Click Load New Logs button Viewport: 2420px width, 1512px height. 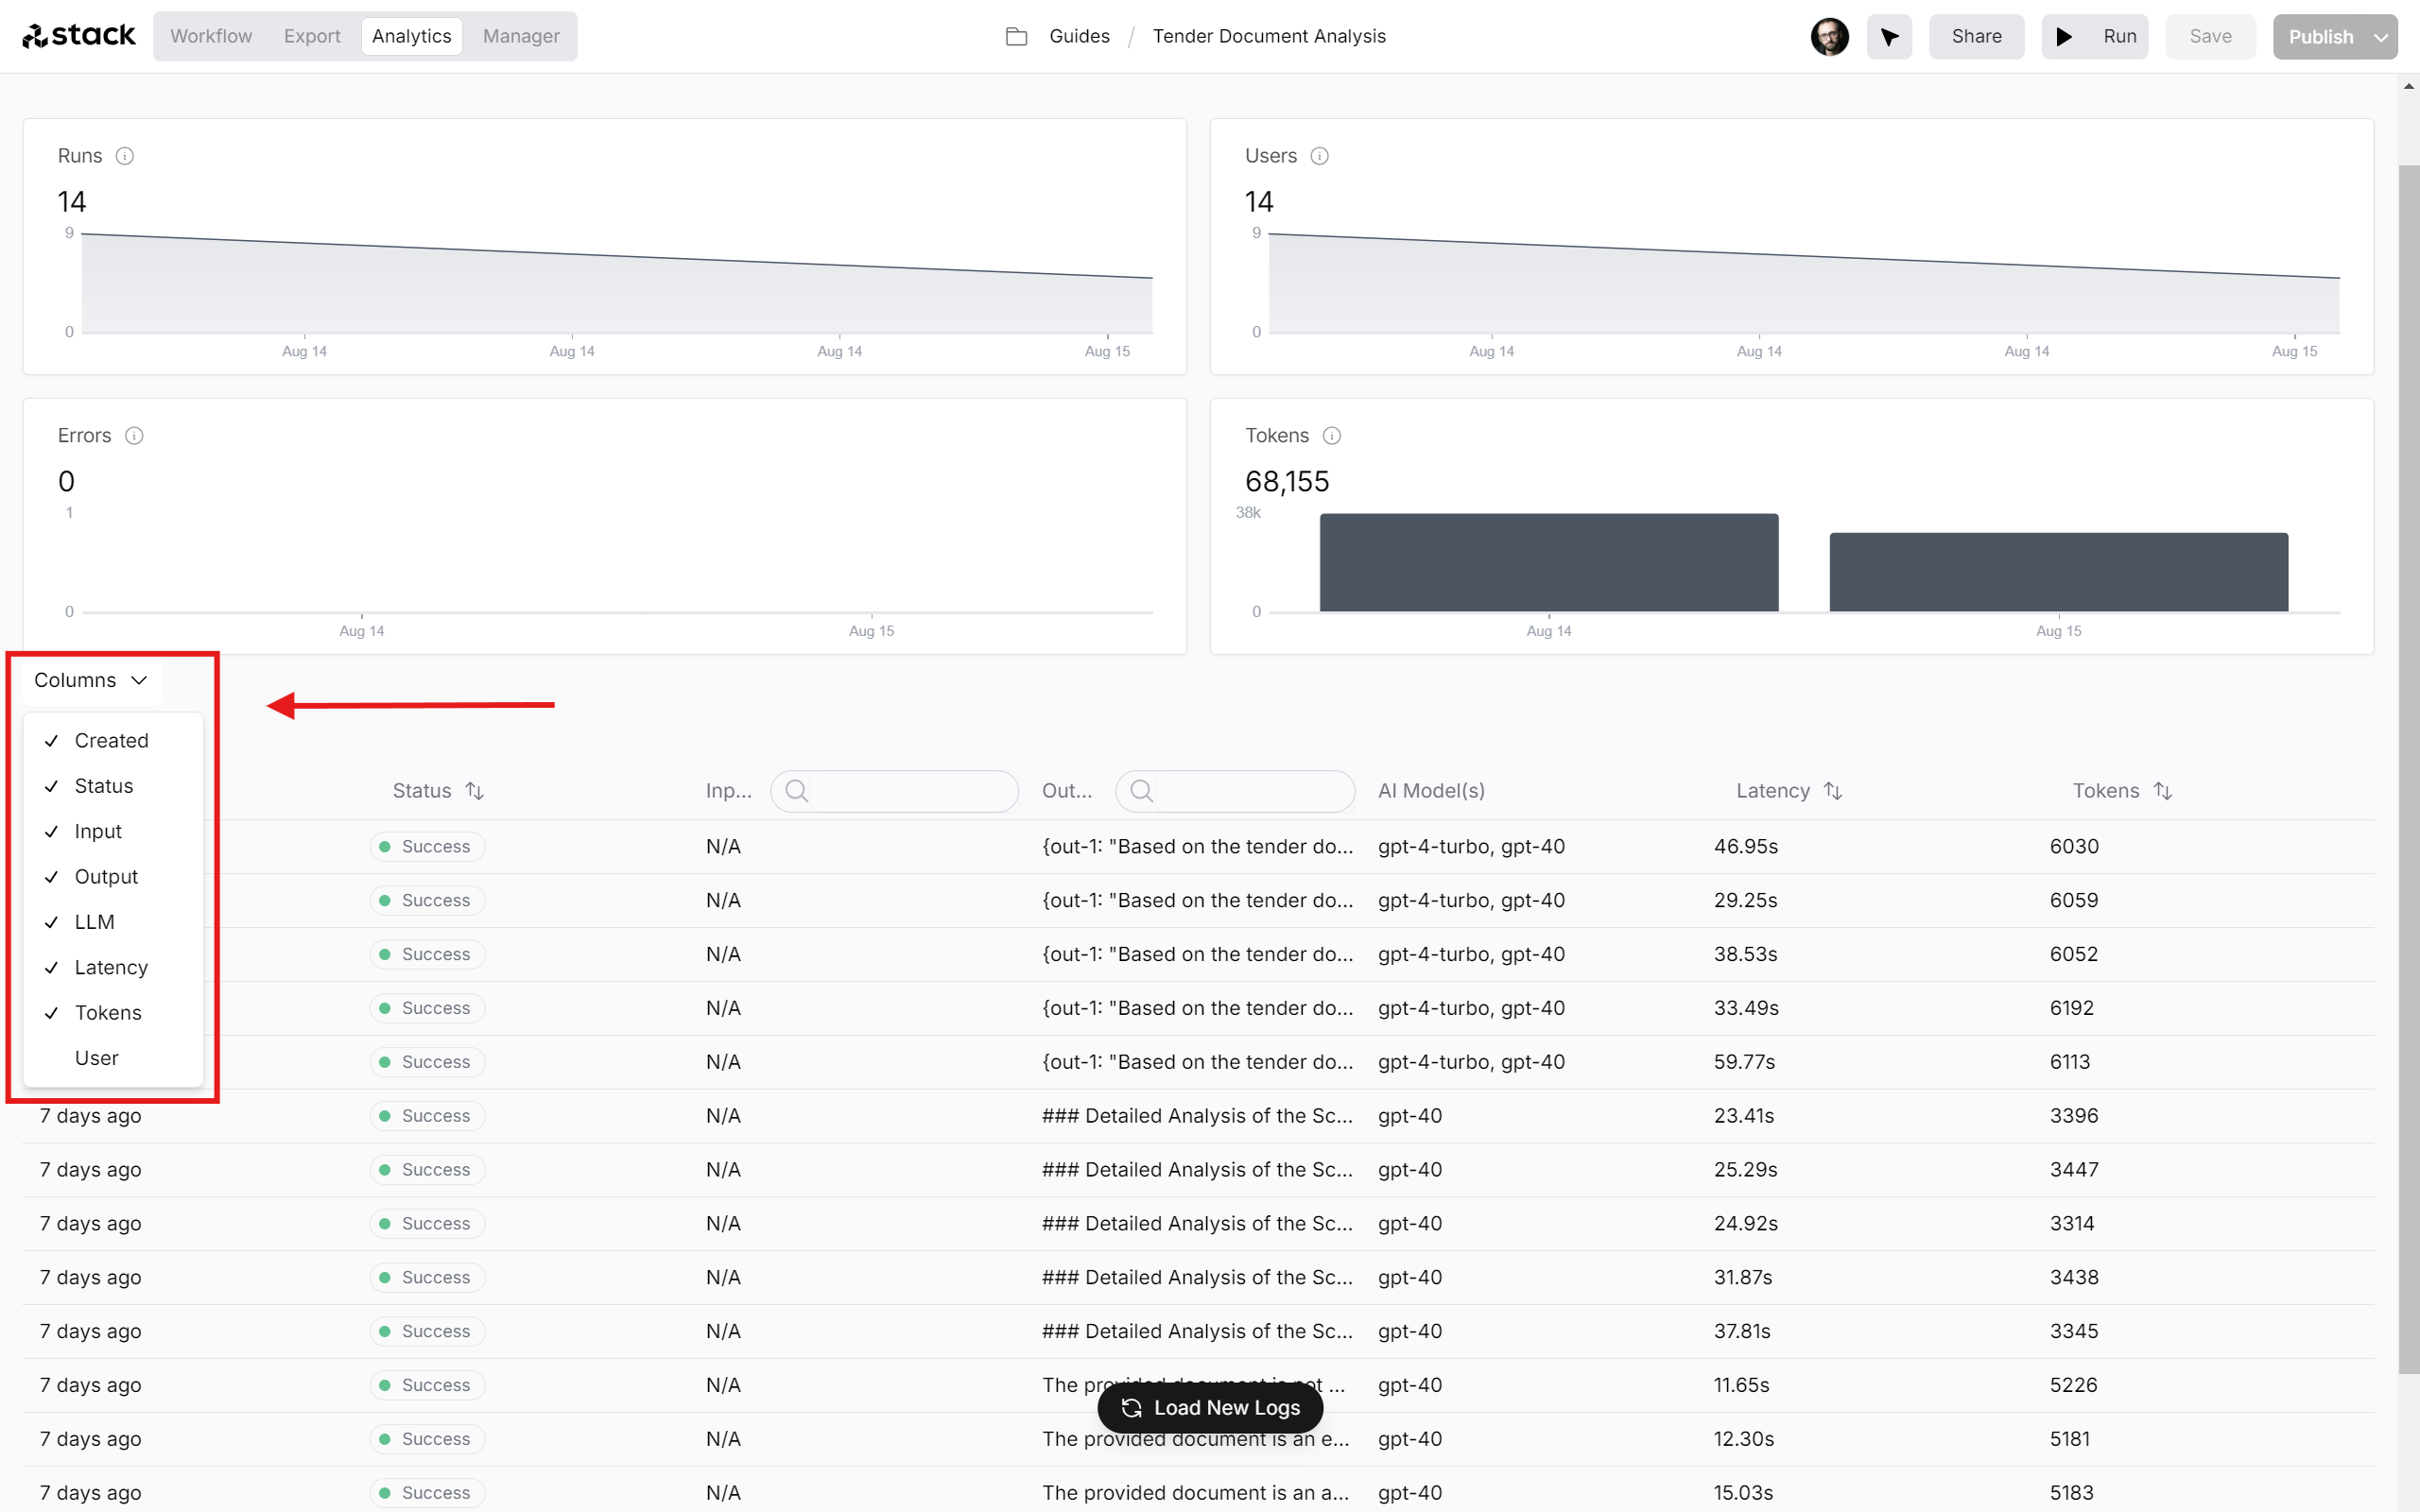[1209, 1407]
